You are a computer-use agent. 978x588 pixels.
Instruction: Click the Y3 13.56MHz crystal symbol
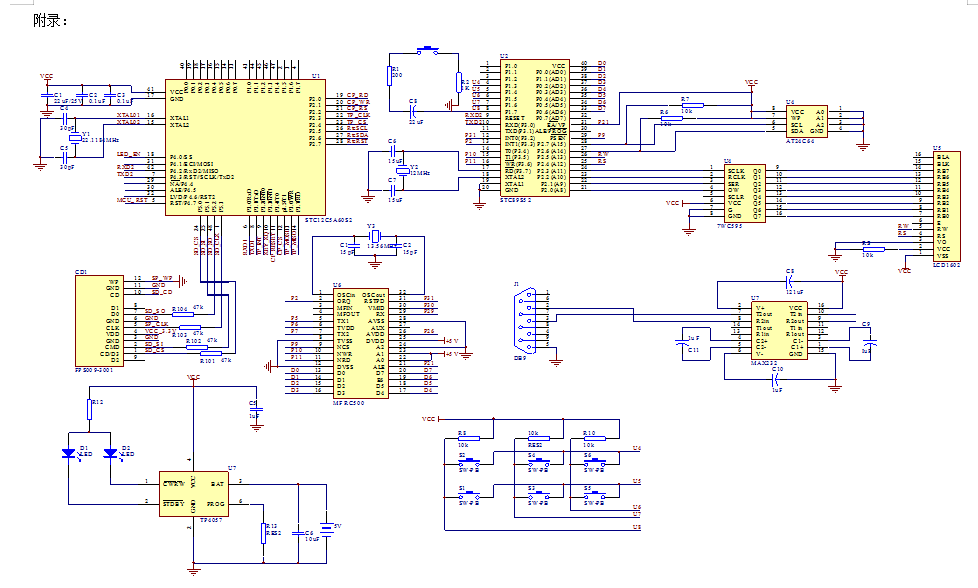pyautogui.click(x=374, y=236)
